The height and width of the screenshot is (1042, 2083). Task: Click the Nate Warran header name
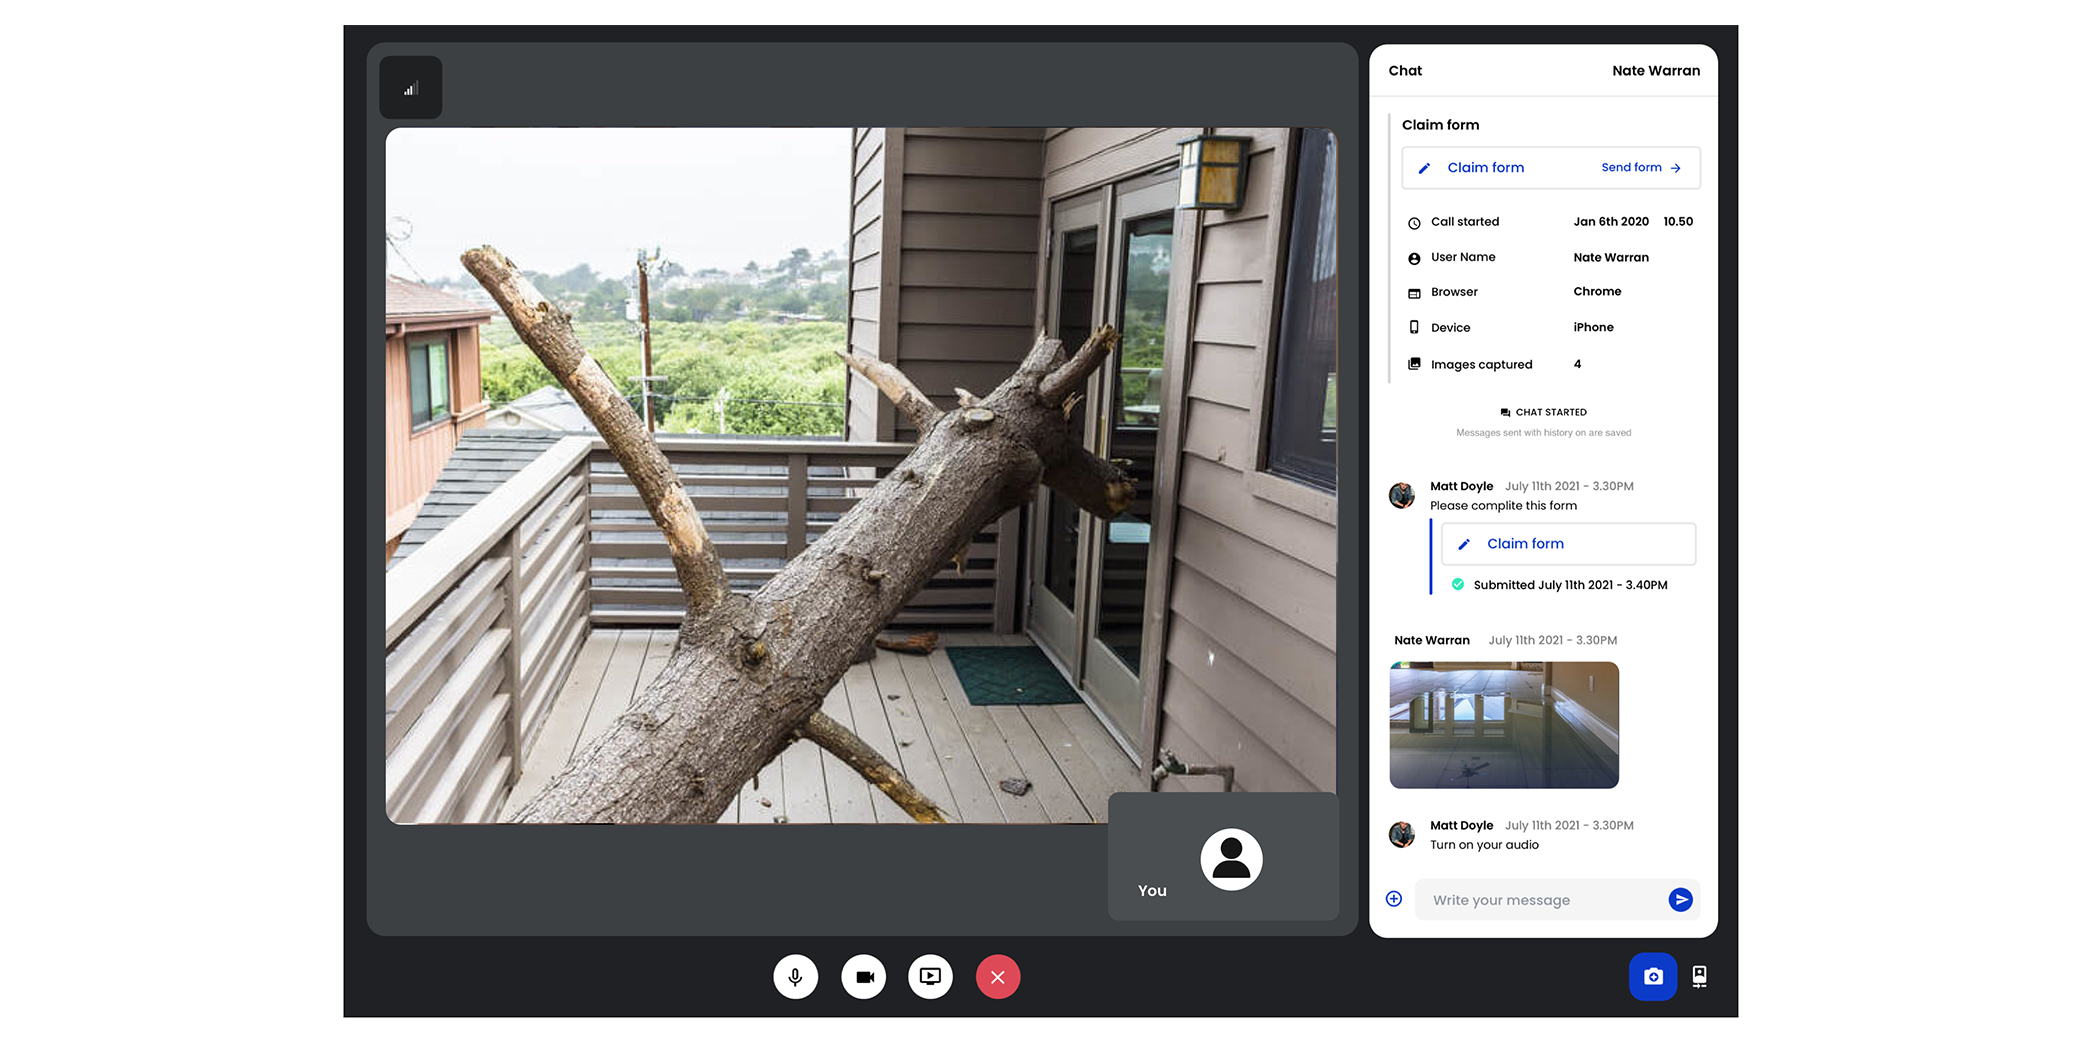tap(1656, 70)
